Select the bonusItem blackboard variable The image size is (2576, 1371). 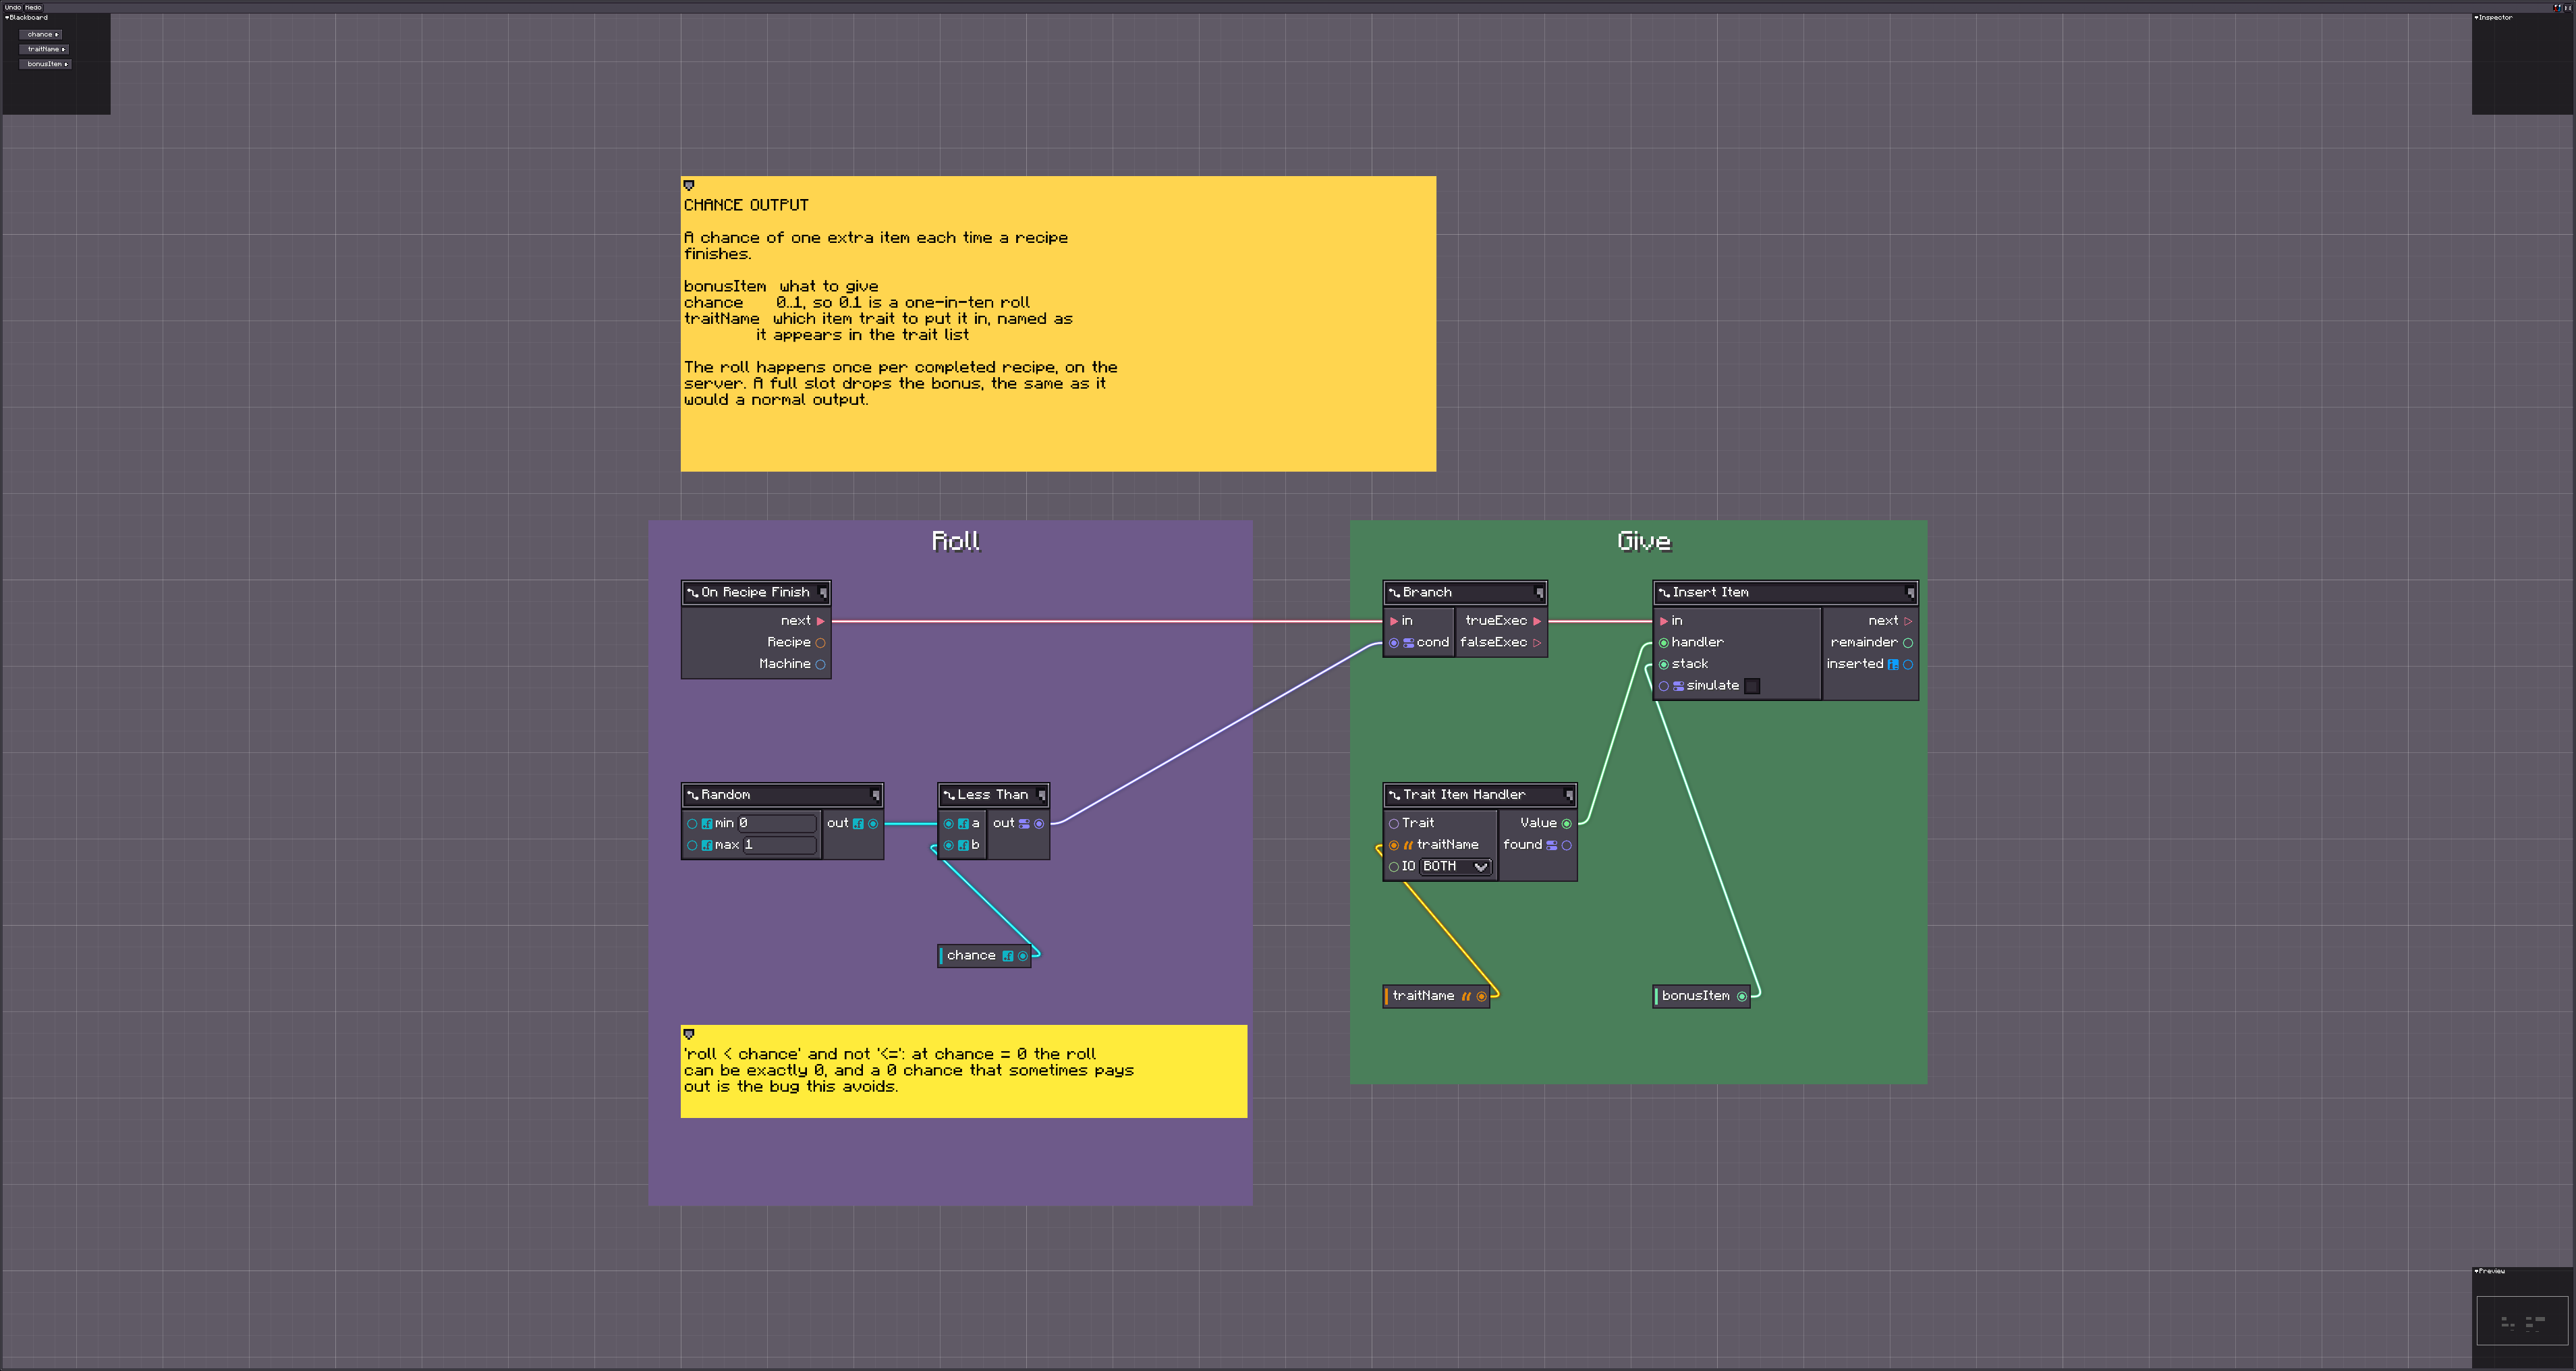click(46, 64)
